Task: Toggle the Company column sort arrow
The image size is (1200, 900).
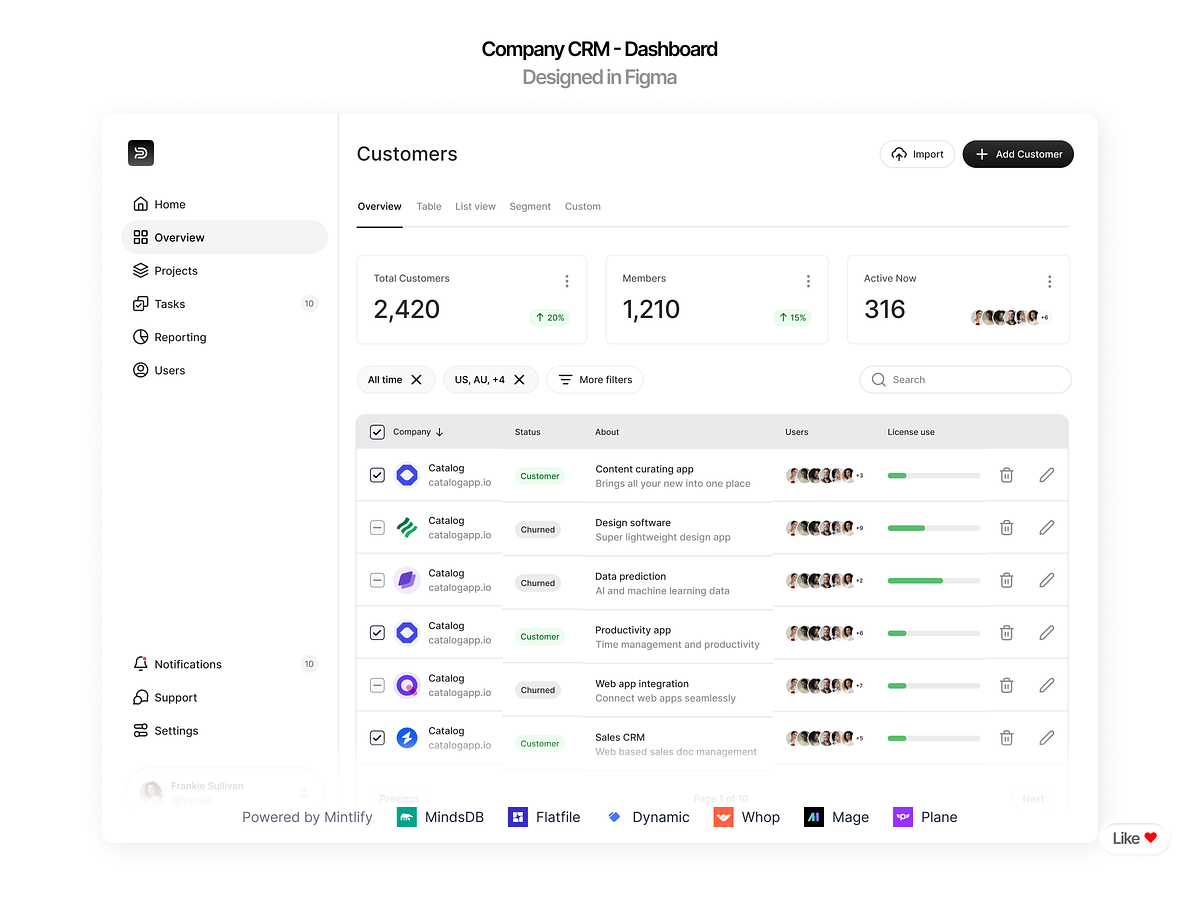Action: click(441, 432)
